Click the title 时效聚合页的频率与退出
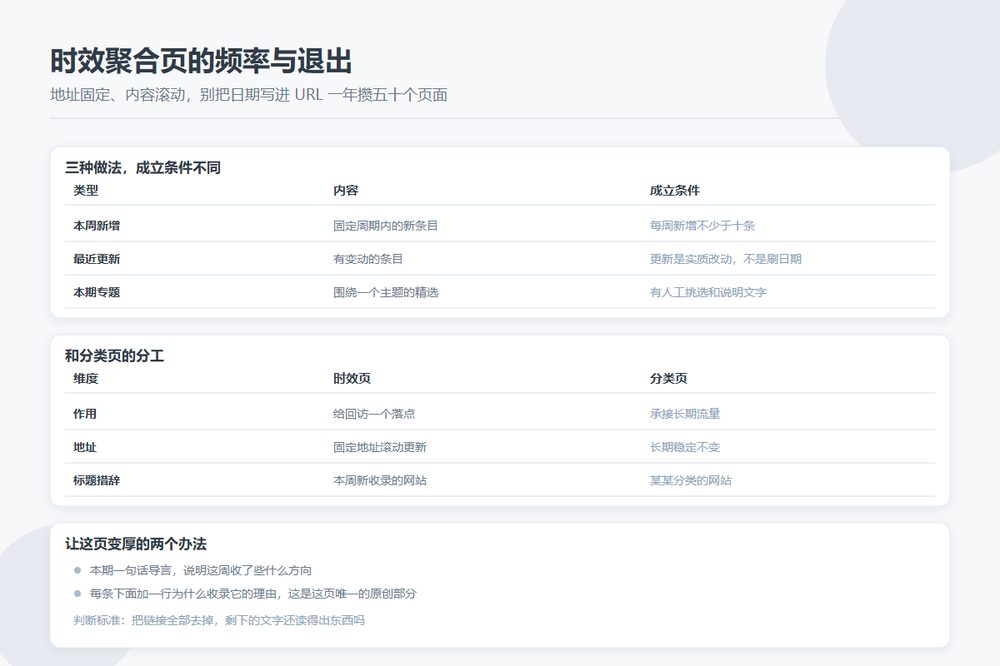Viewport: 1000px width, 666px height. 201,61
